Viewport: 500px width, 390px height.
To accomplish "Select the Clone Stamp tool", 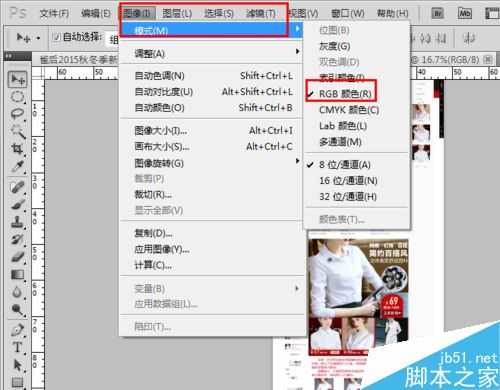I will pyautogui.click(x=17, y=222).
